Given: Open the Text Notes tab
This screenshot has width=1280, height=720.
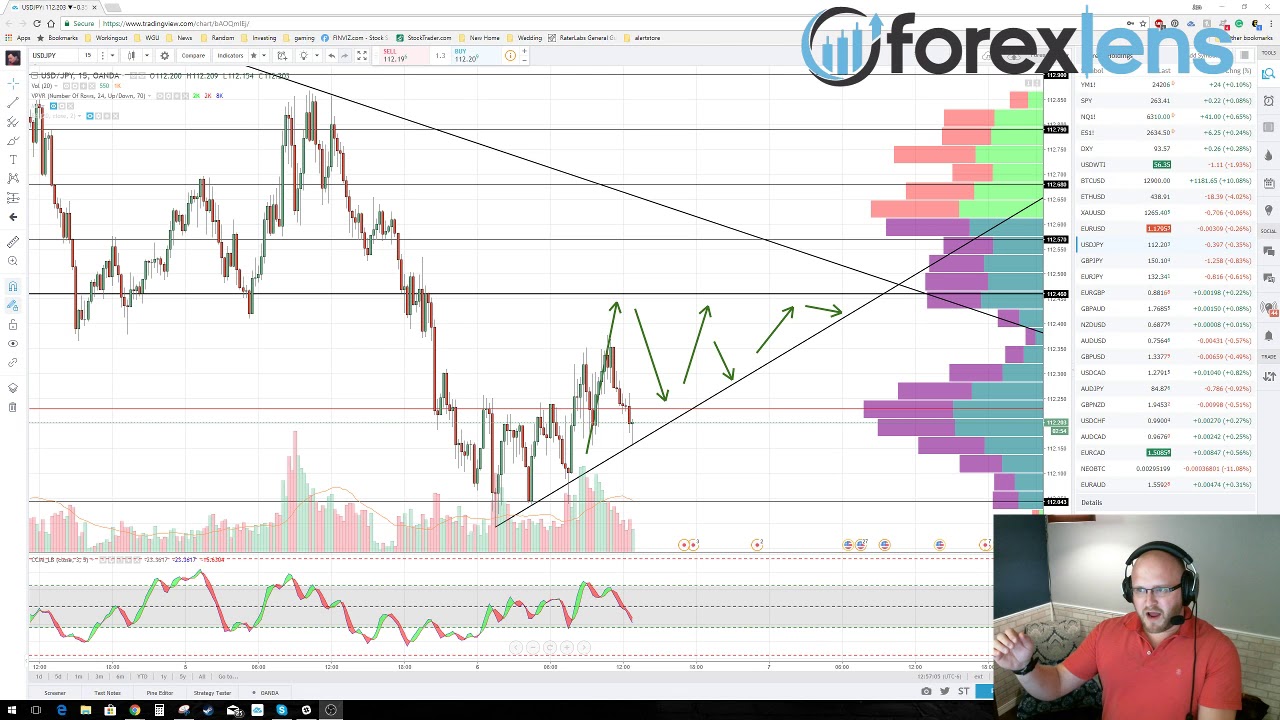Looking at the screenshot, I should 107,693.
